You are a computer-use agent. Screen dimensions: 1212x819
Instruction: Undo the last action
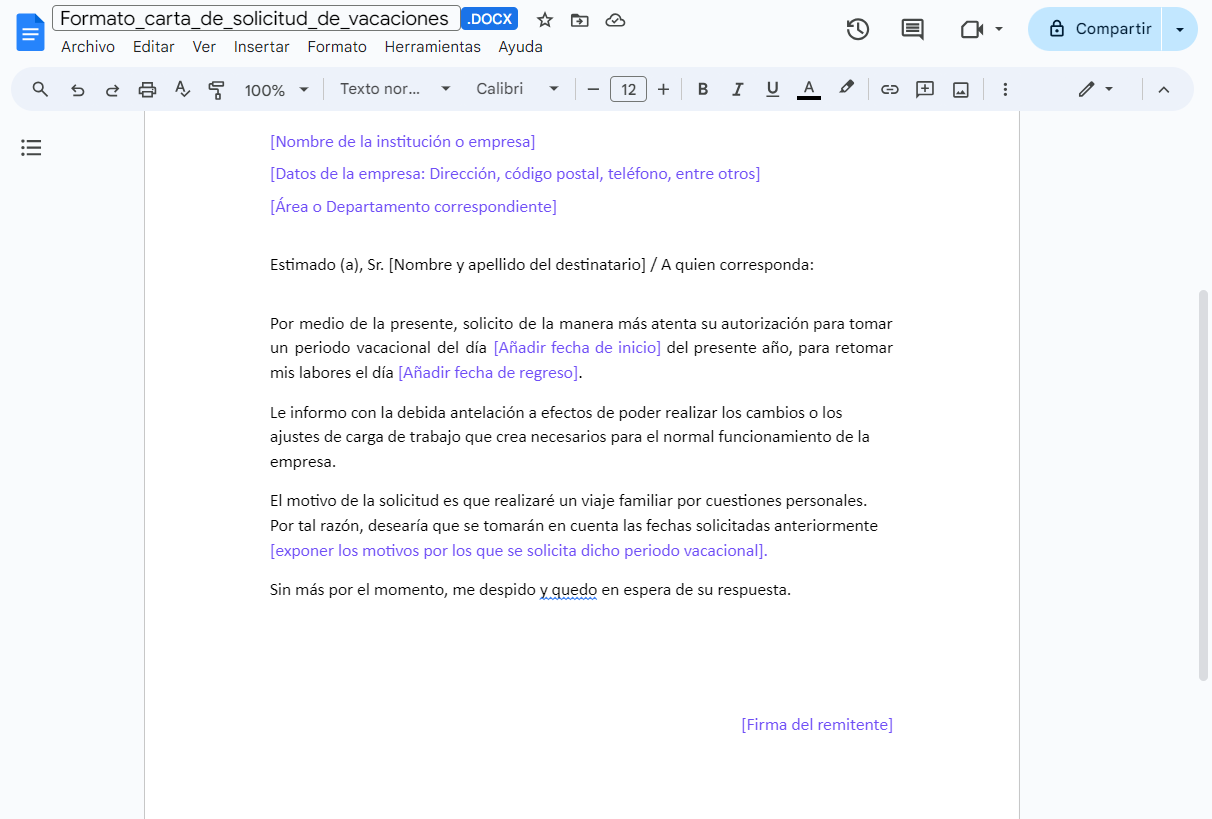coord(78,89)
